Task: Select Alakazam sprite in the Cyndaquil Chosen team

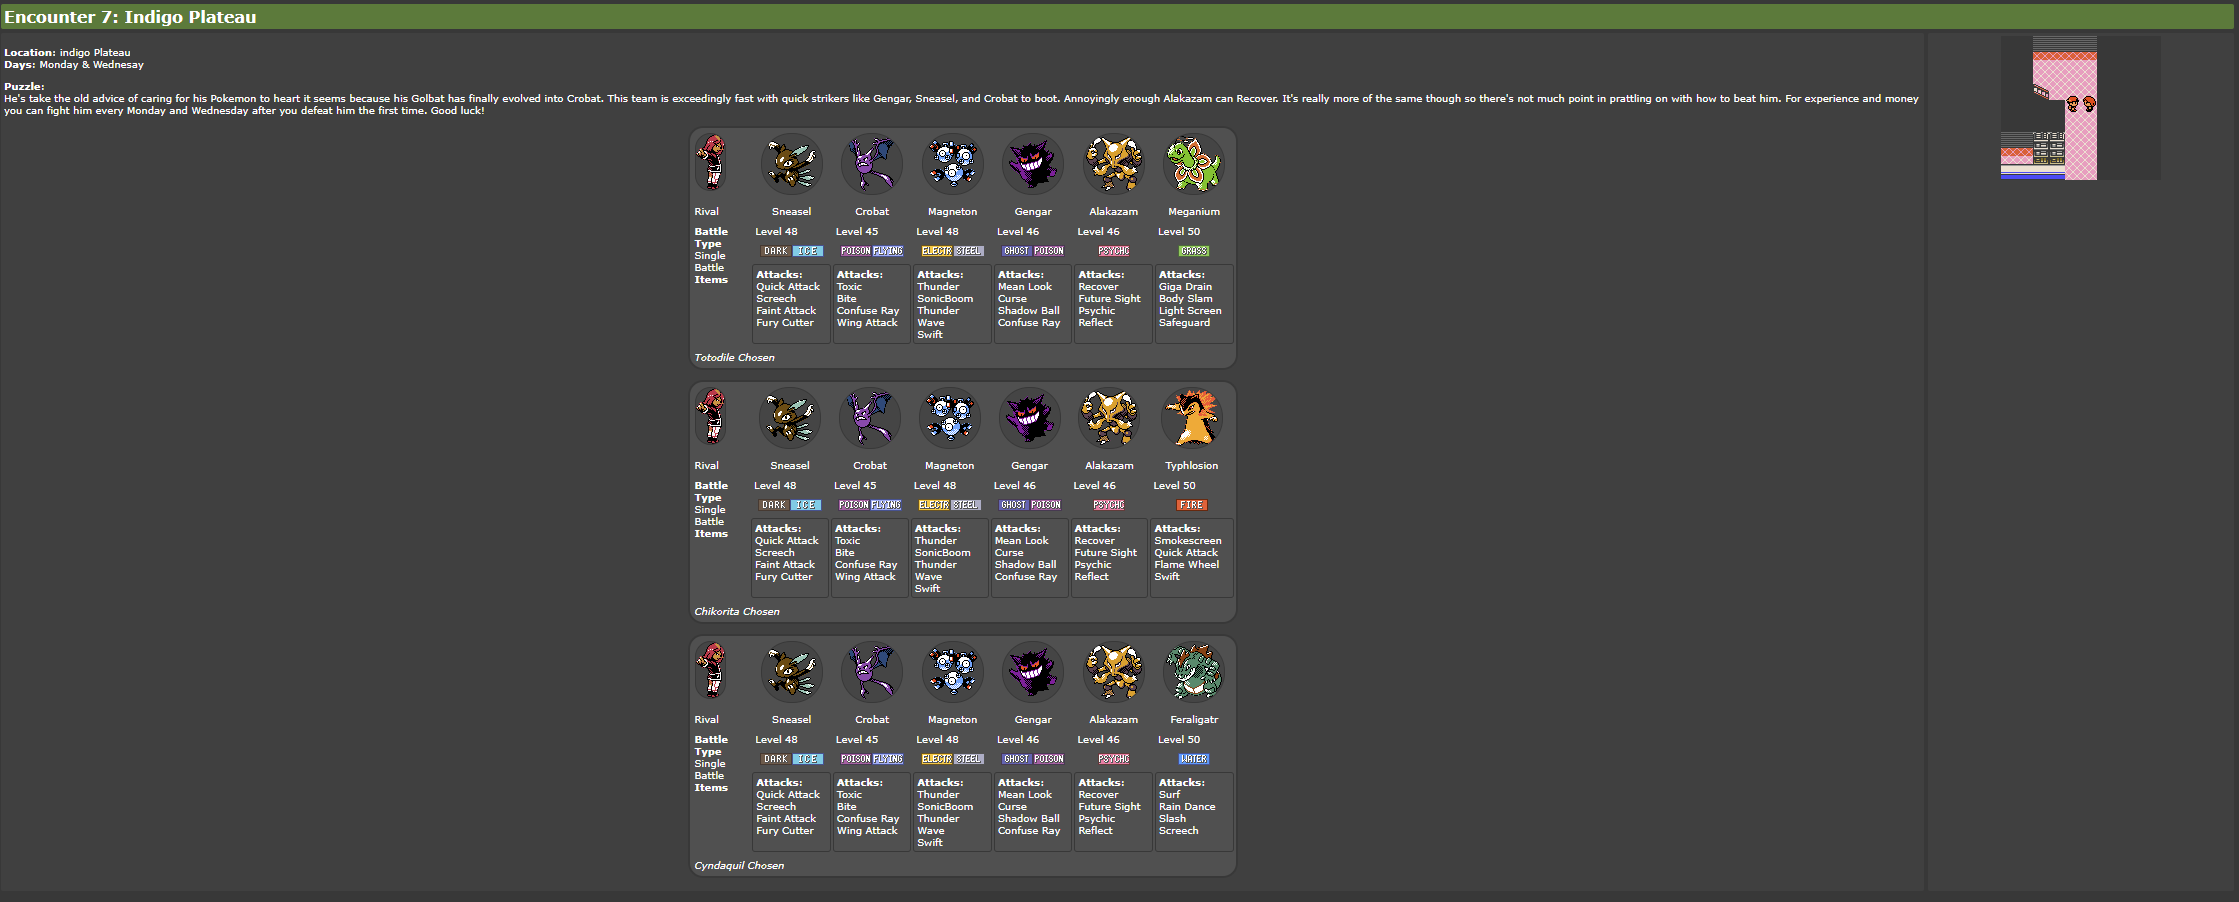Action: pyautogui.click(x=1113, y=672)
